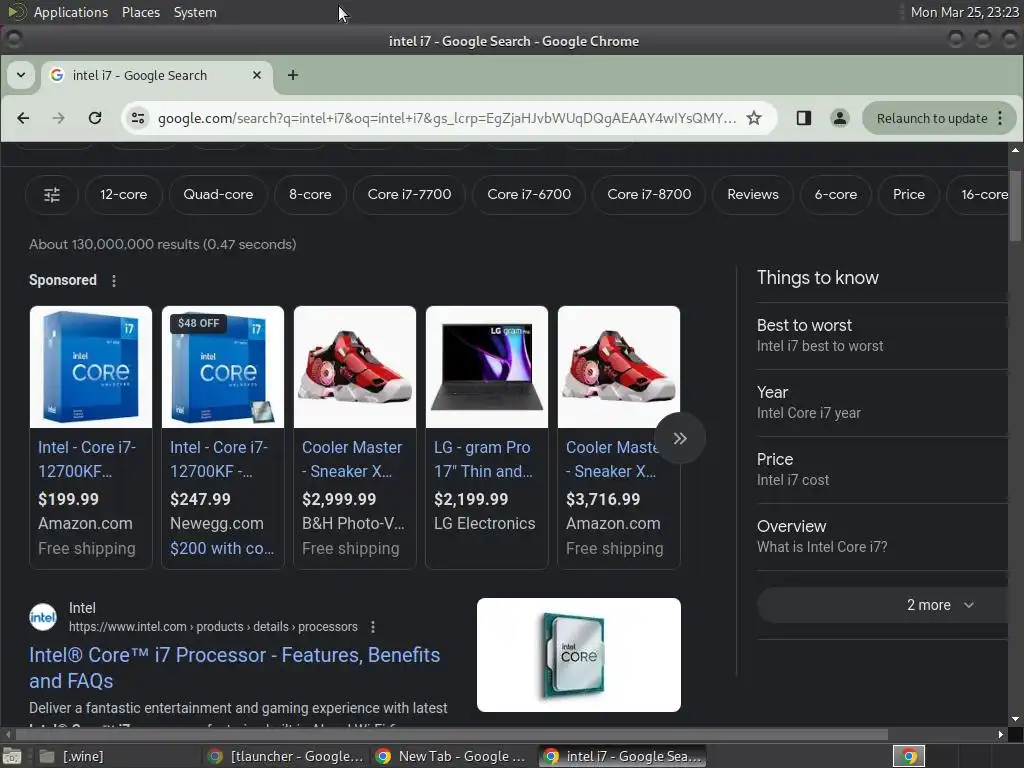Select the Quad-core filter chip
This screenshot has width=1024, height=768.
(218, 195)
